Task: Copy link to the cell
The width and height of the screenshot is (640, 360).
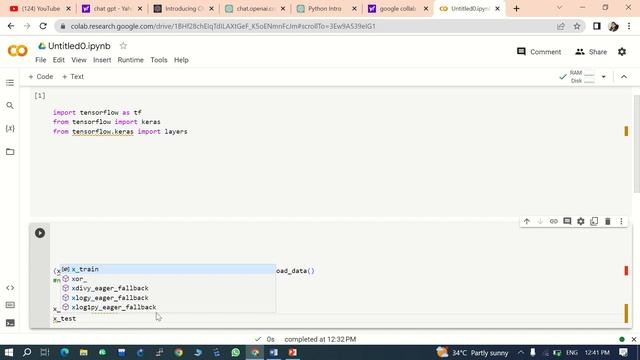Action: (x=553, y=221)
